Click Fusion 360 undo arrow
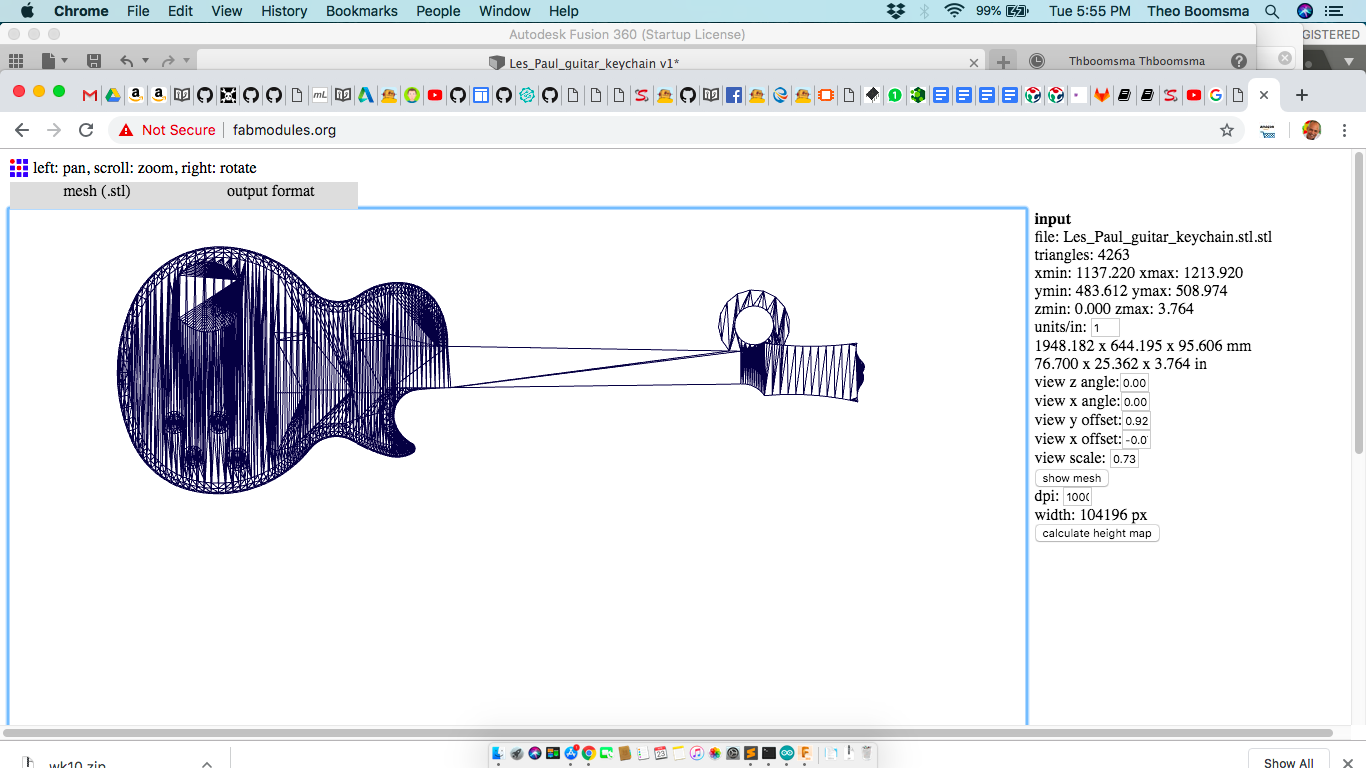 coord(126,61)
